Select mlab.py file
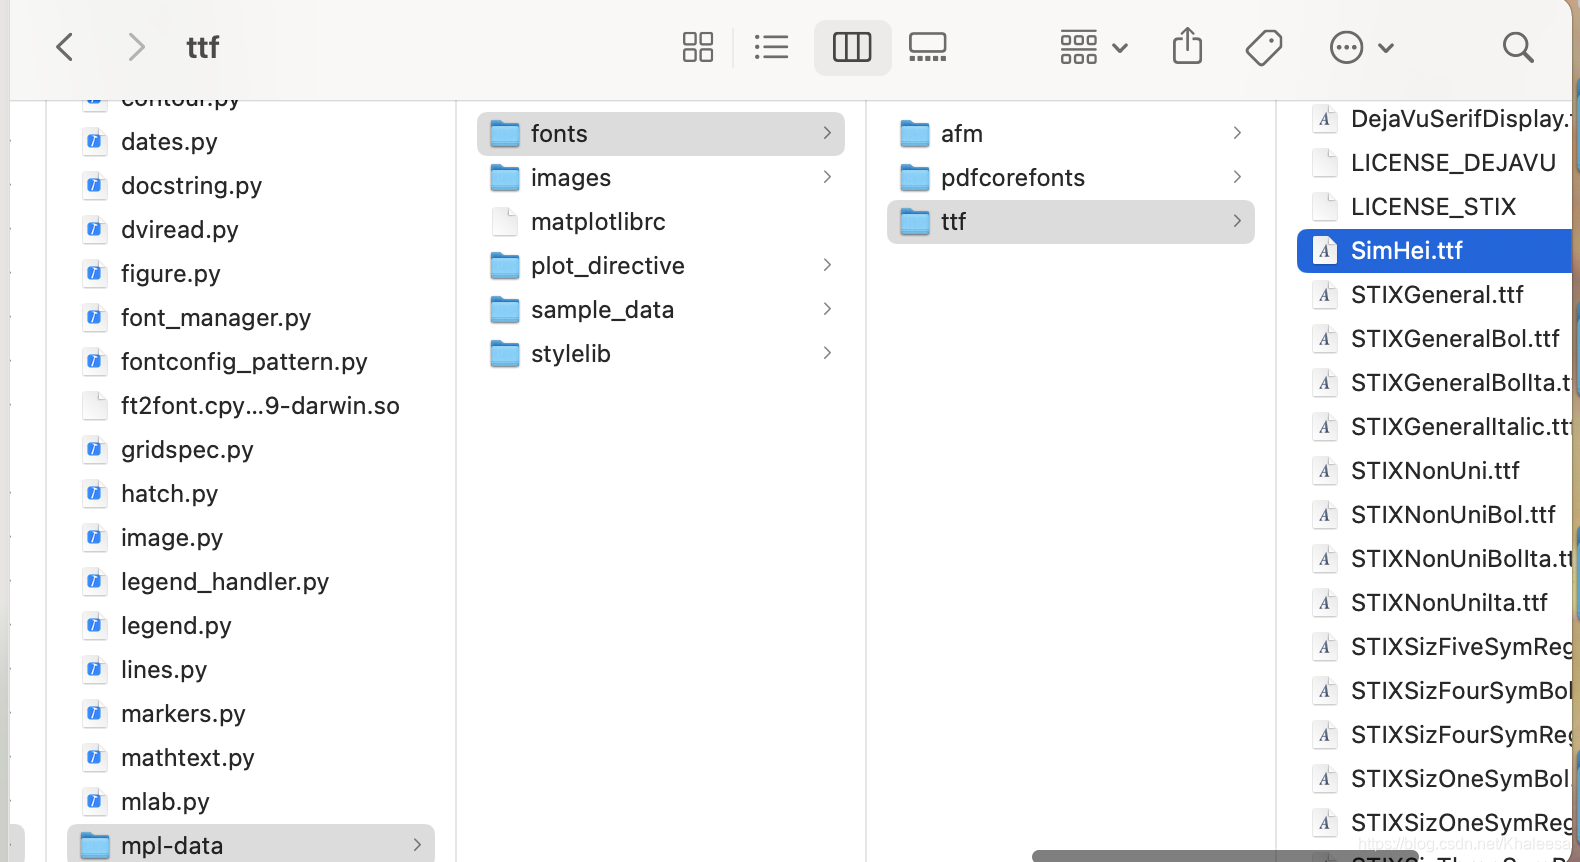Image resolution: width=1580 pixels, height=862 pixels. (251, 801)
